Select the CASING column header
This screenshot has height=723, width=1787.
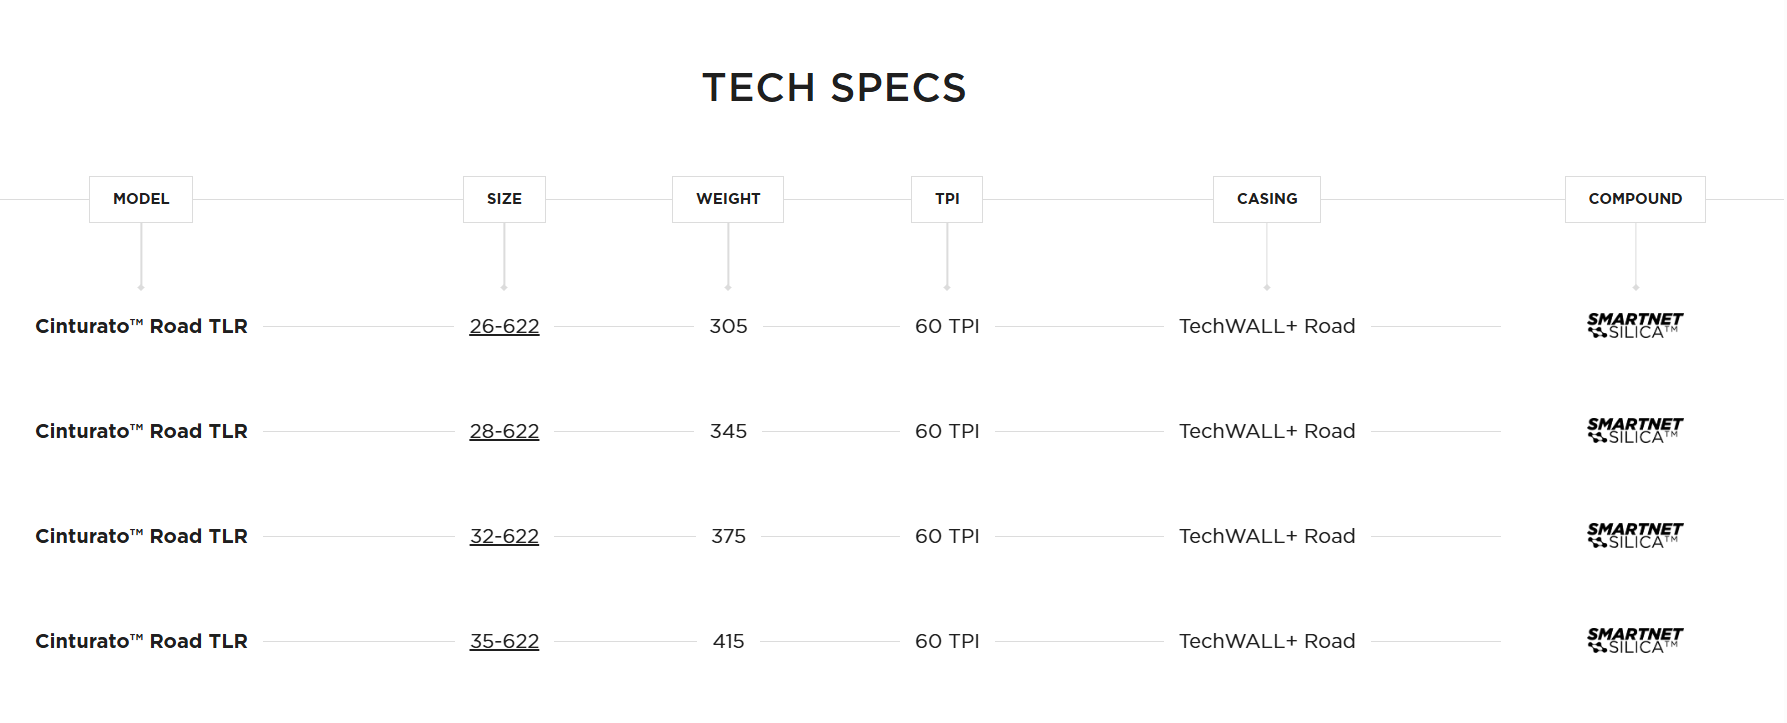[x=1267, y=199]
